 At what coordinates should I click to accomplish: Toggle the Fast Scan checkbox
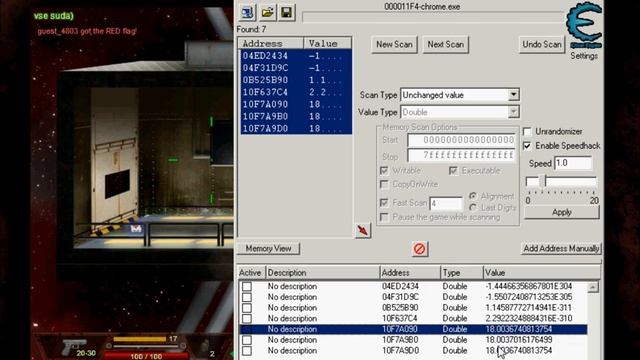pos(384,202)
